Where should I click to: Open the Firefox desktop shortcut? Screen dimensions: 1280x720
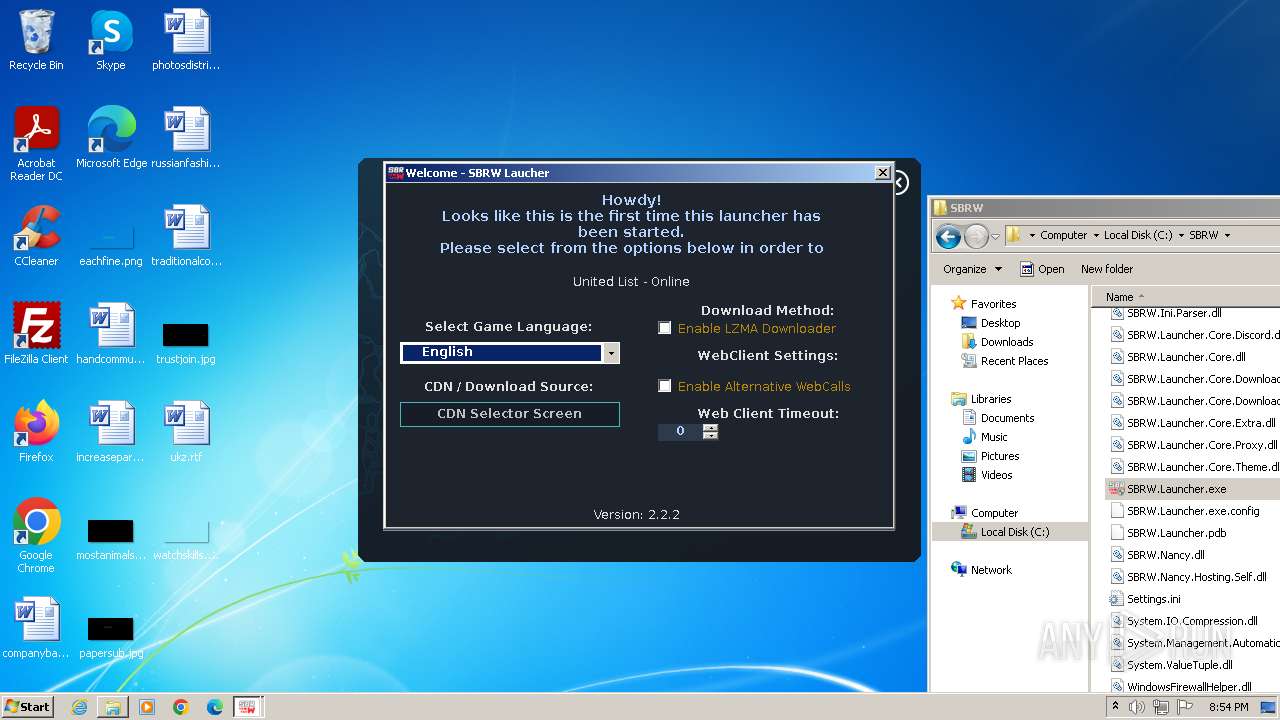tap(36, 431)
